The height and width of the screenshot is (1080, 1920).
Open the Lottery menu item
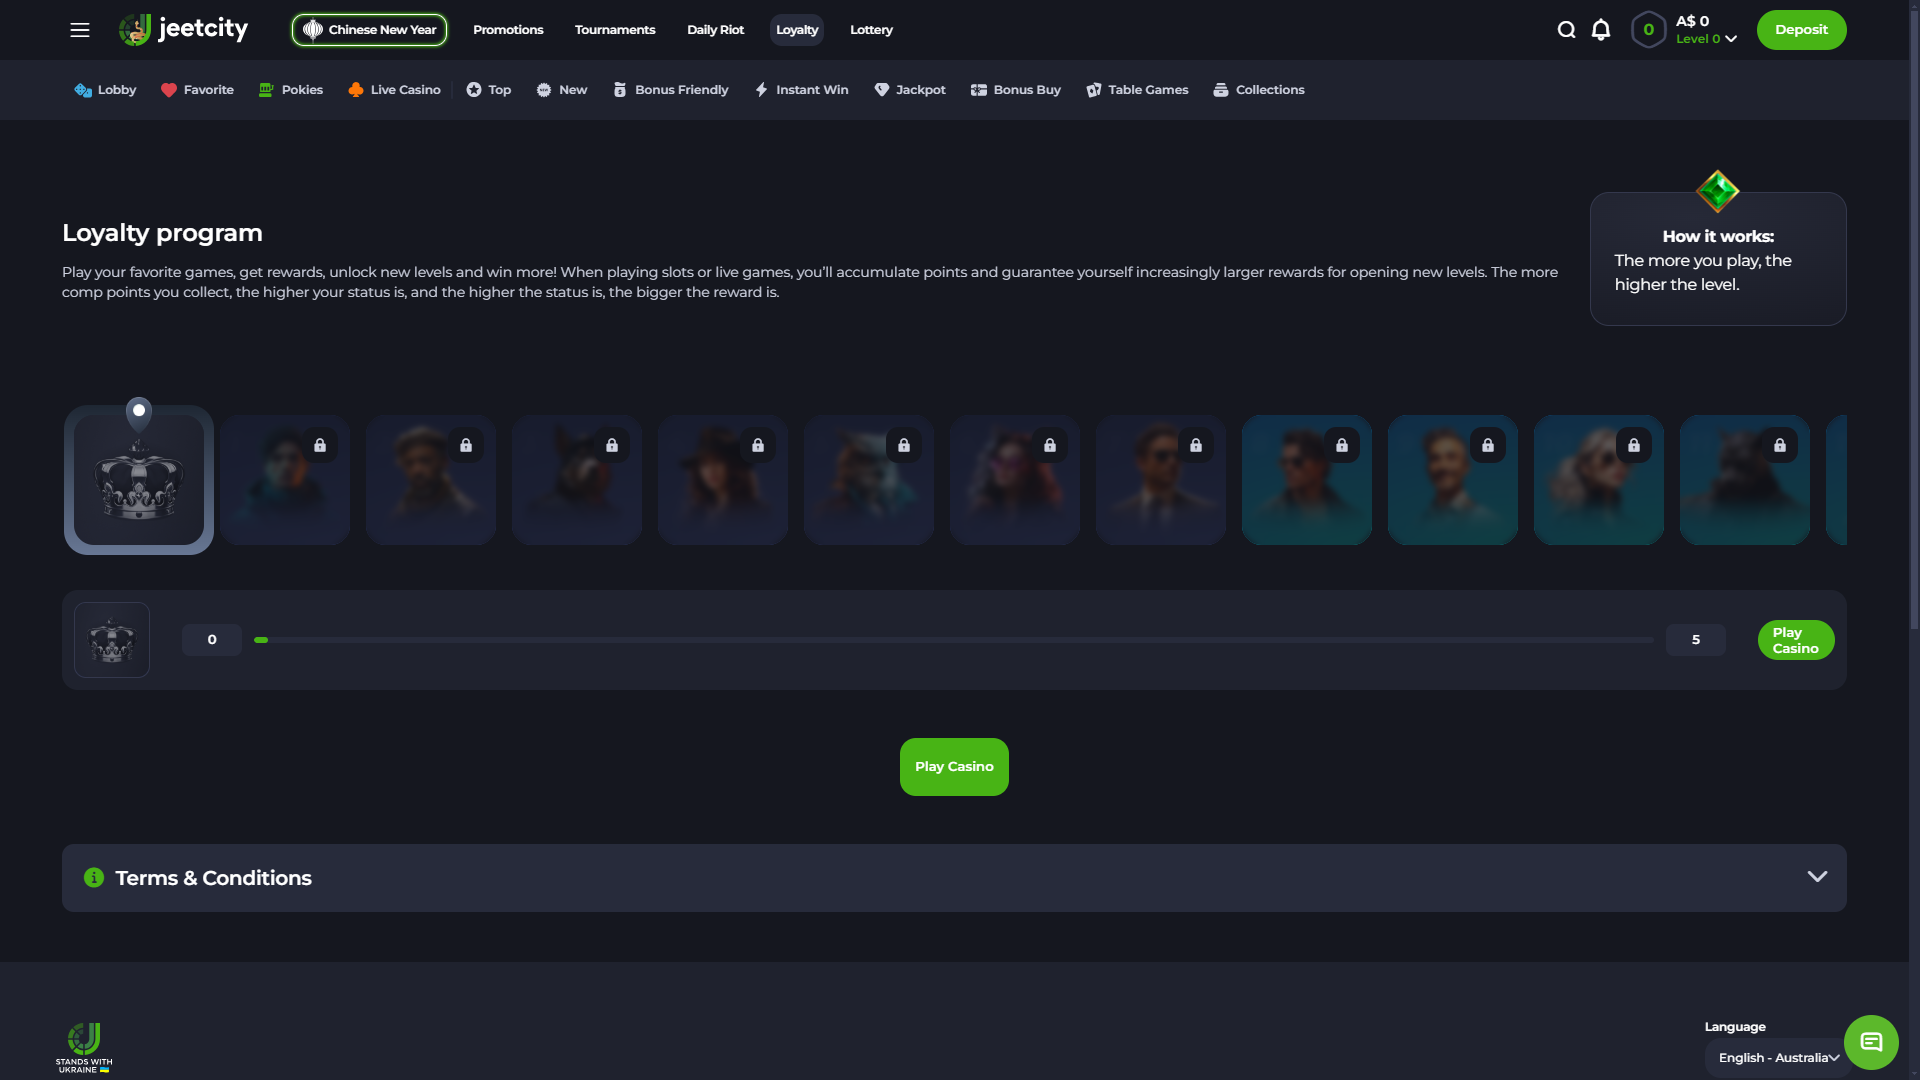coord(870,30)
